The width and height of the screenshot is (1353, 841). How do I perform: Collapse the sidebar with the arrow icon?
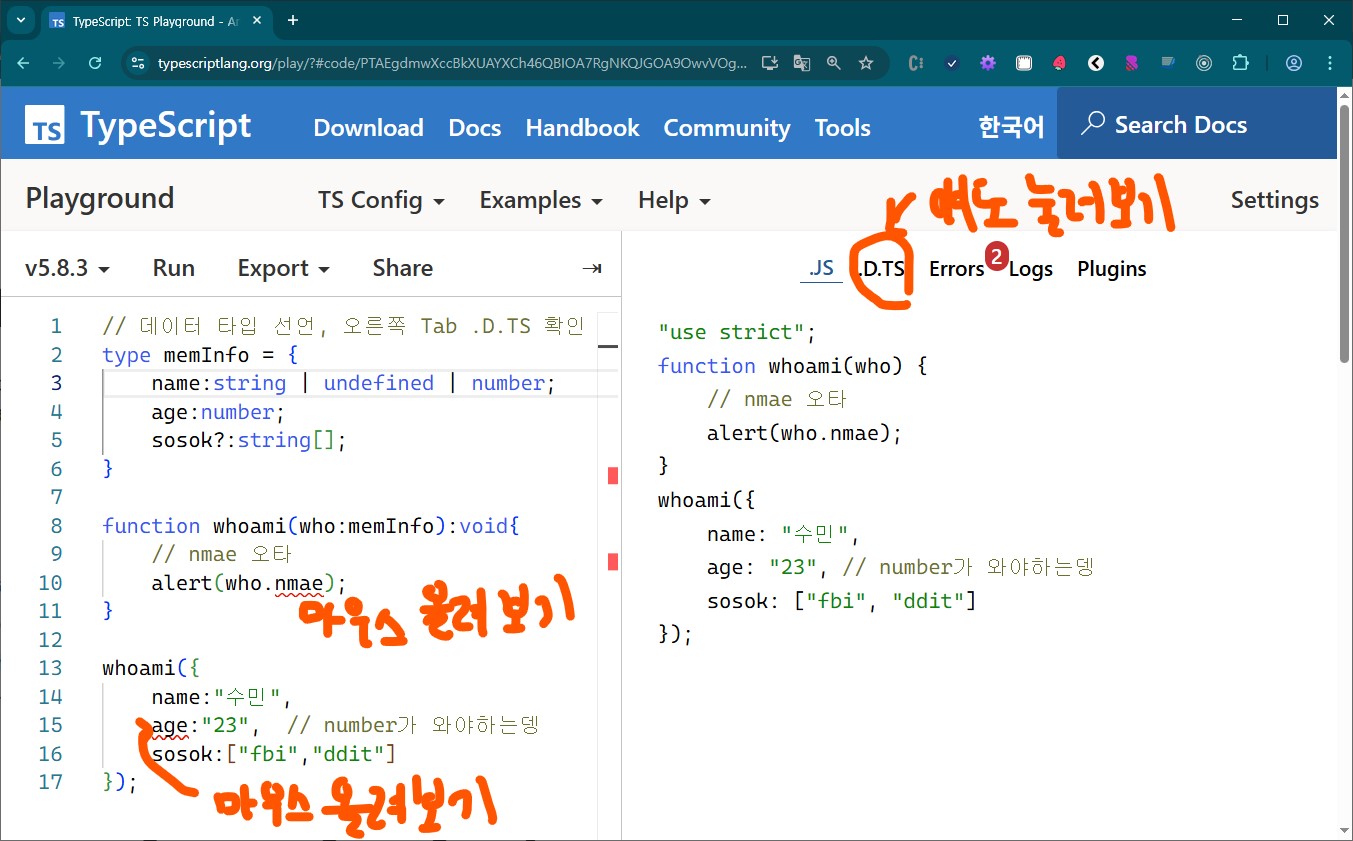(592, 268)
